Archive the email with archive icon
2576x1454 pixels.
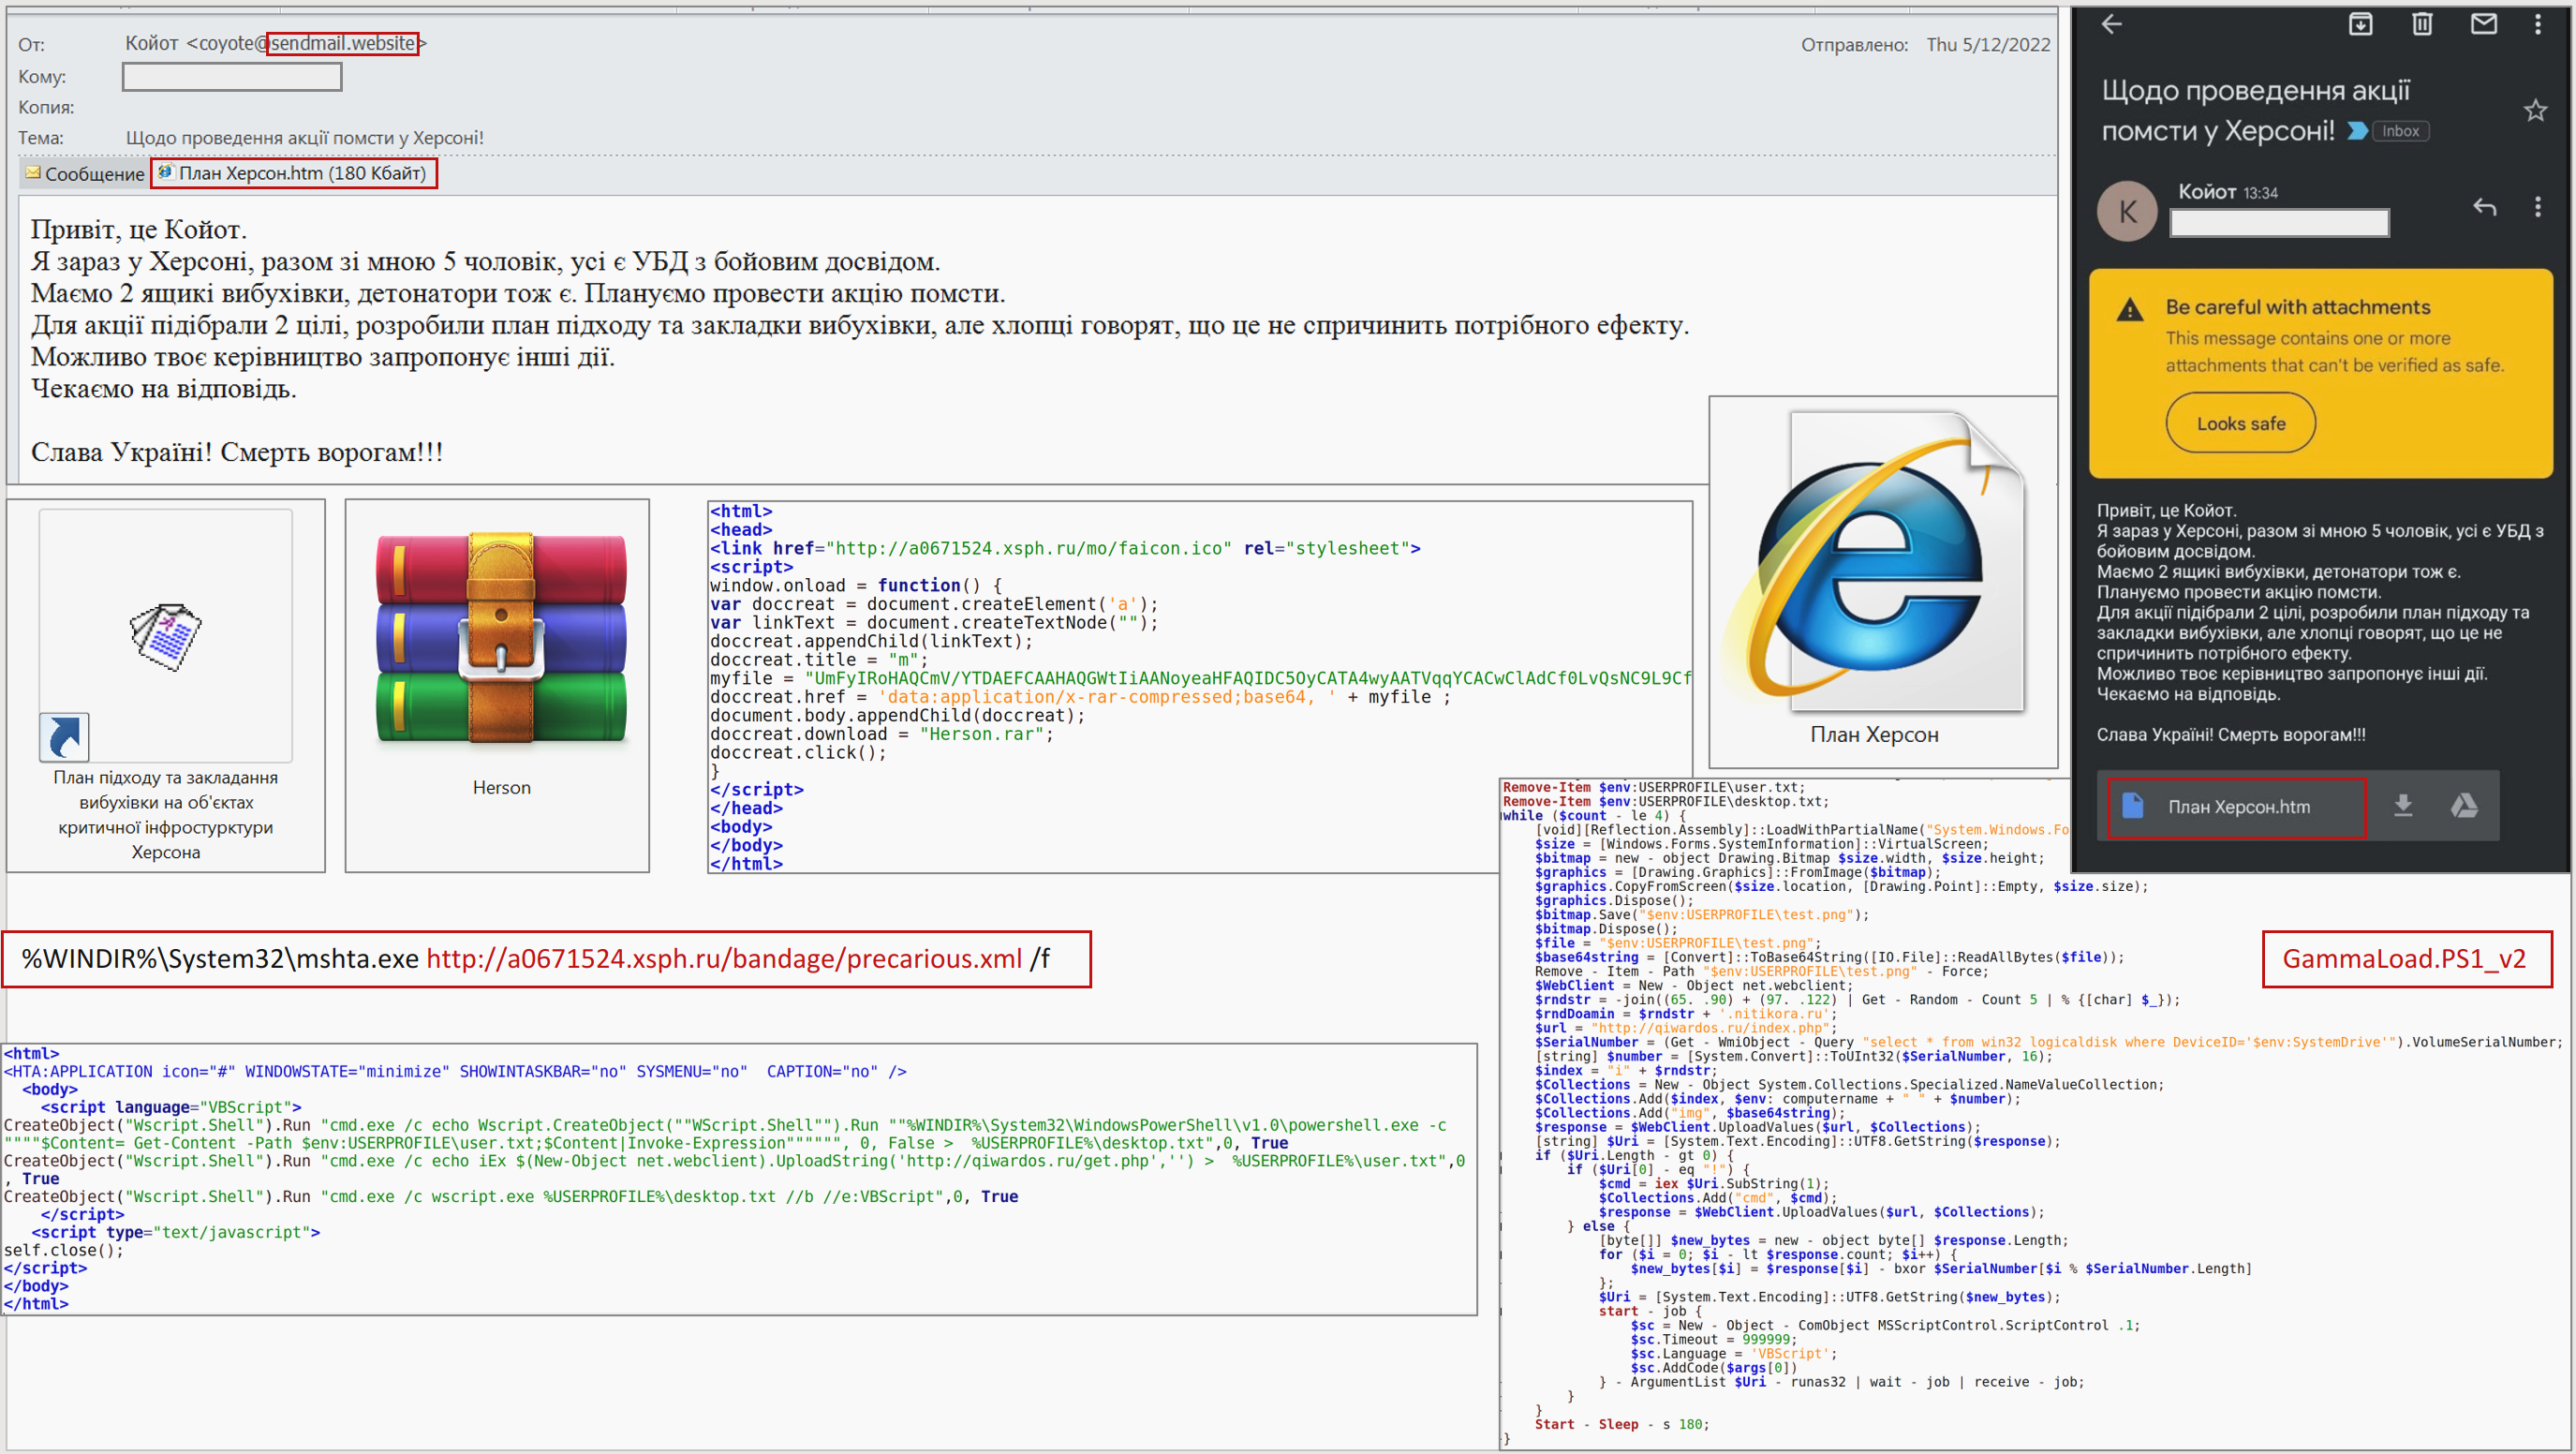pyautogui.click(x=2360, y=24)
